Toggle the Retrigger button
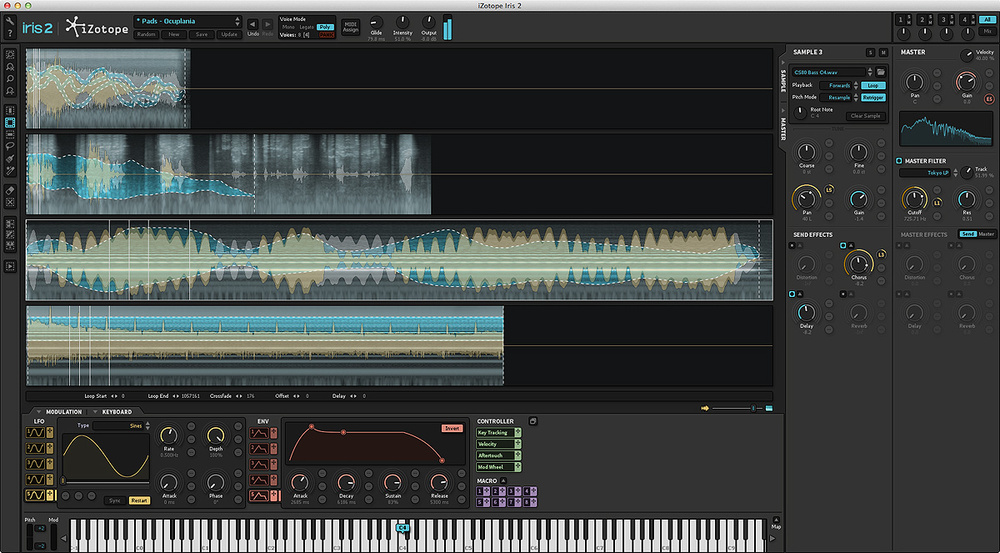This screenshot has width=1000, height=553. pos(872,98)
